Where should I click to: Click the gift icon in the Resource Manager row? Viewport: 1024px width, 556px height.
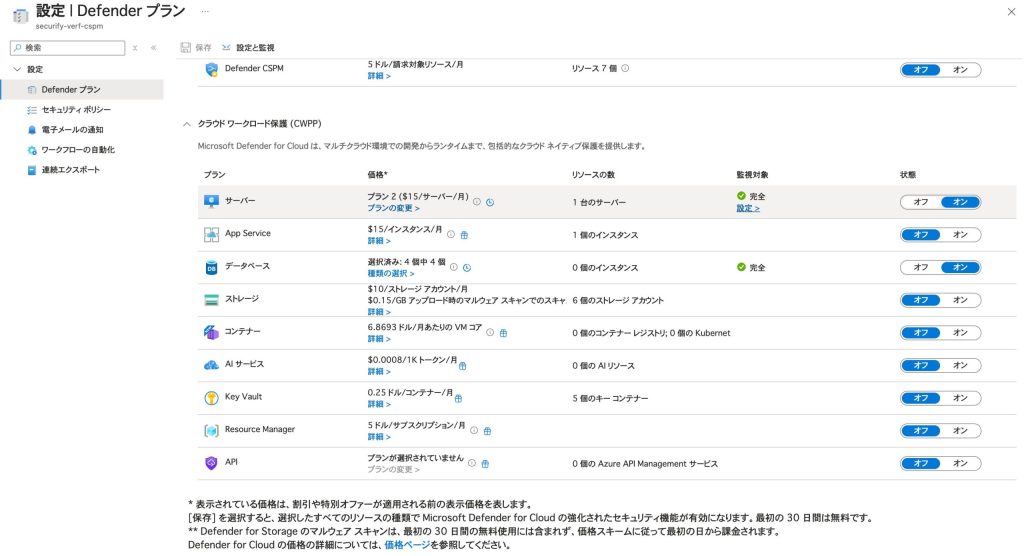click(x=487, y=431)
